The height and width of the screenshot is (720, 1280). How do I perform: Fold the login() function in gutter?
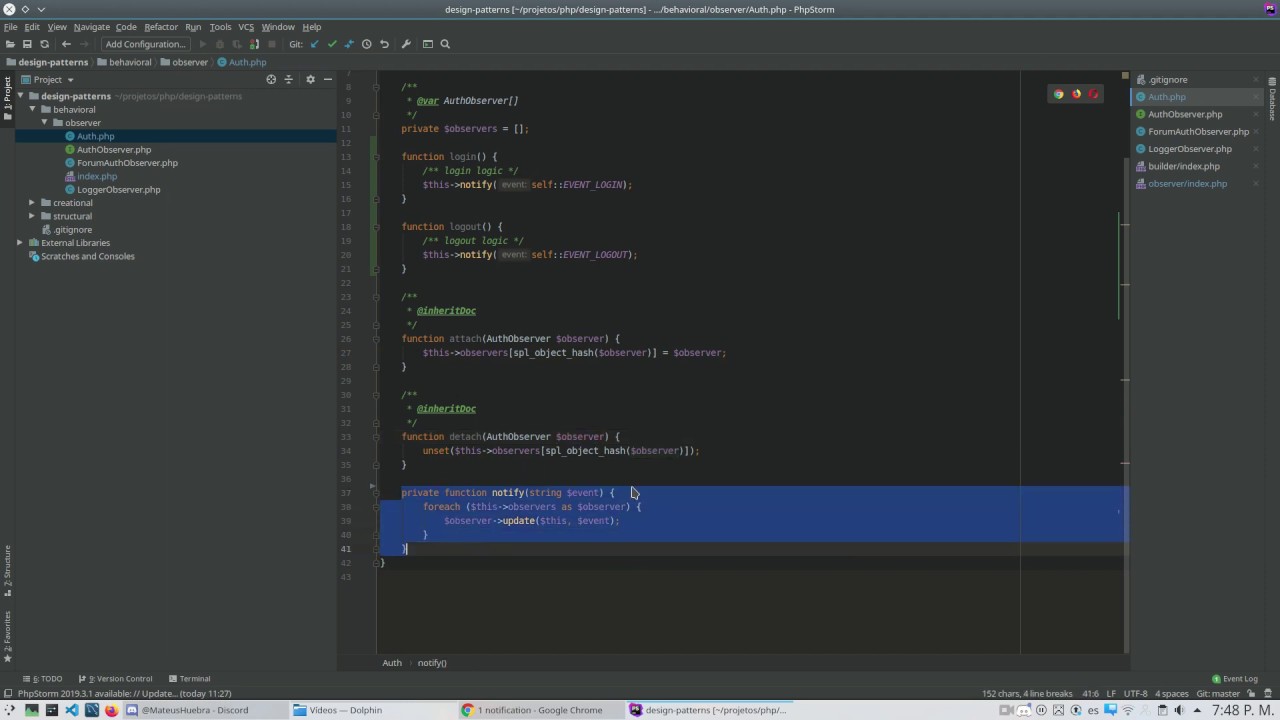coord(377,157)
